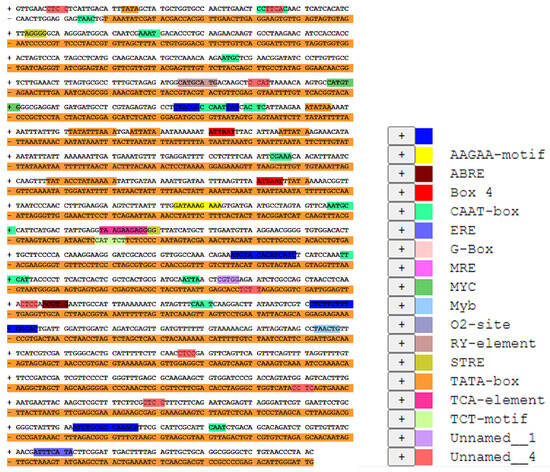Select the orange TATA-box swatch
The height and width of the screenshot is (472, 550).
[x=424, y=382]
